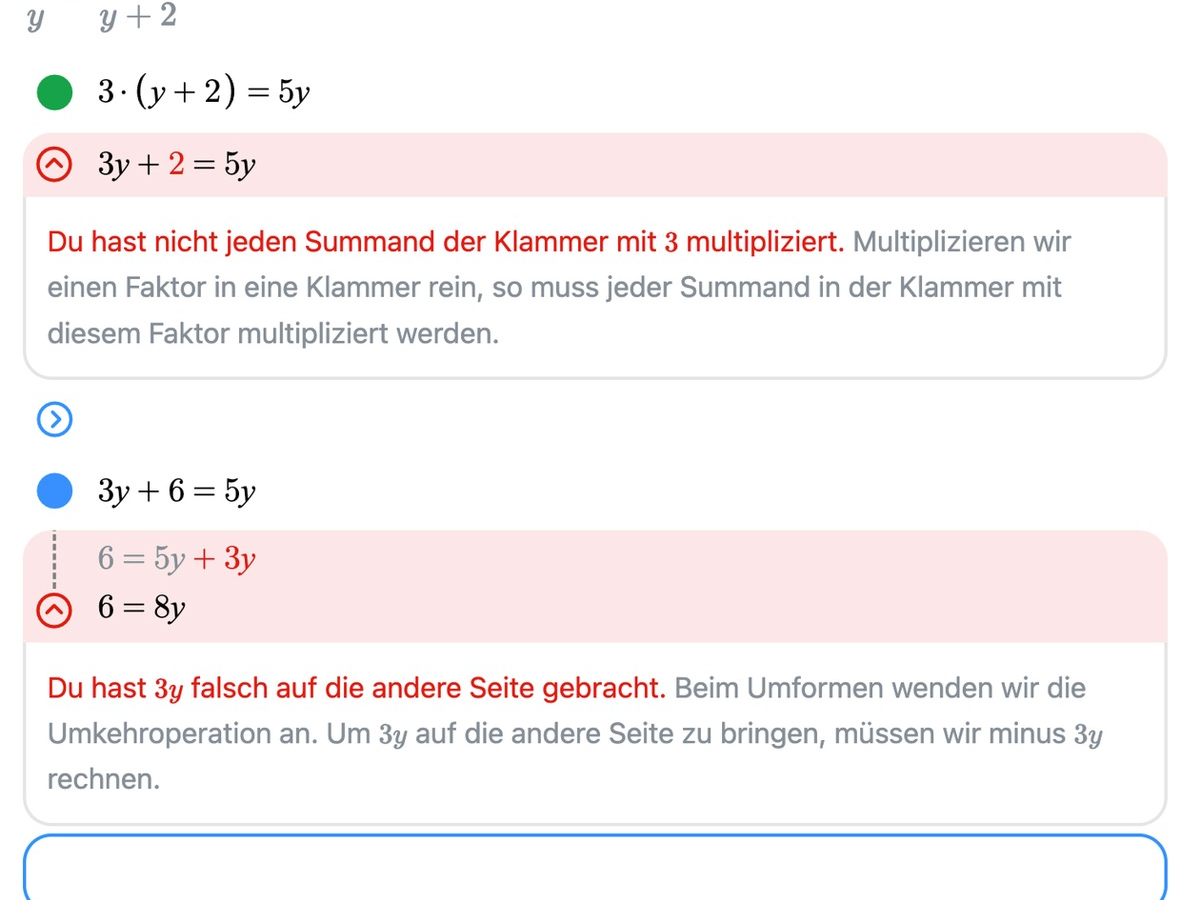Screen dimensions: 1200x900
Task: Collapse the hint for 3y + 2 = 5y
Action: tap(55, 165)
